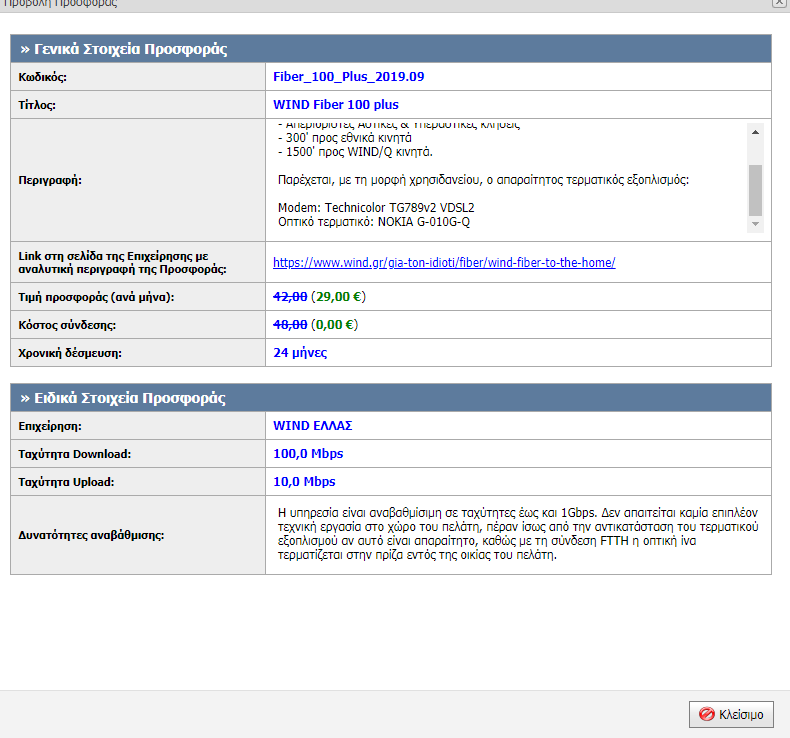Click the Κωδικός: label

(43, 77)
